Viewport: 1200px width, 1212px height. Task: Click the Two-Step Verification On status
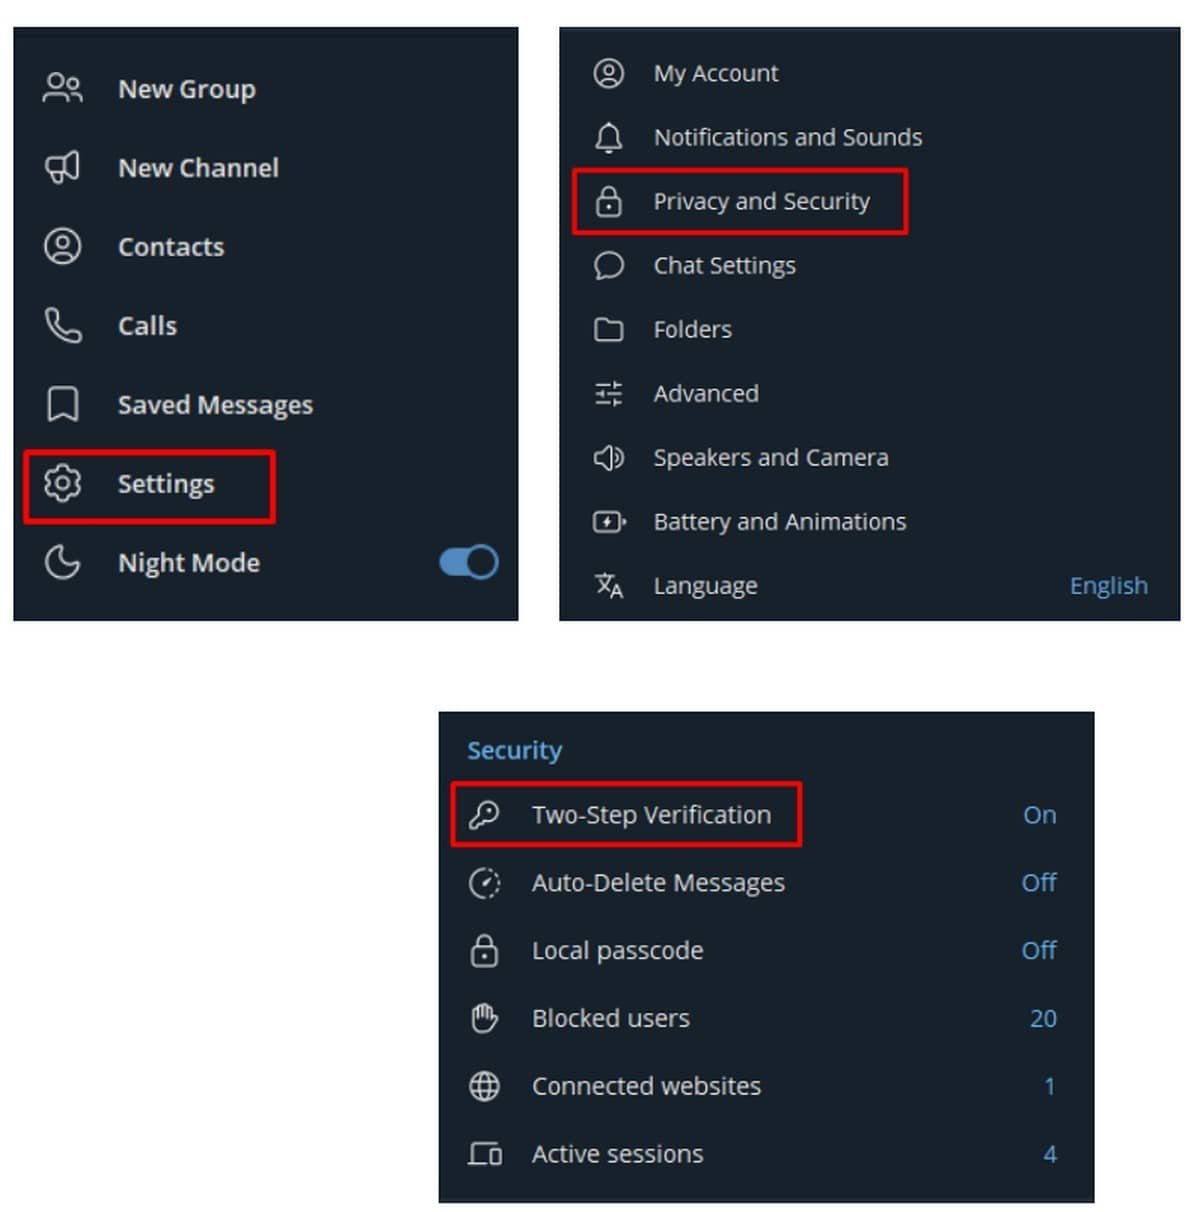point(1039,815)
